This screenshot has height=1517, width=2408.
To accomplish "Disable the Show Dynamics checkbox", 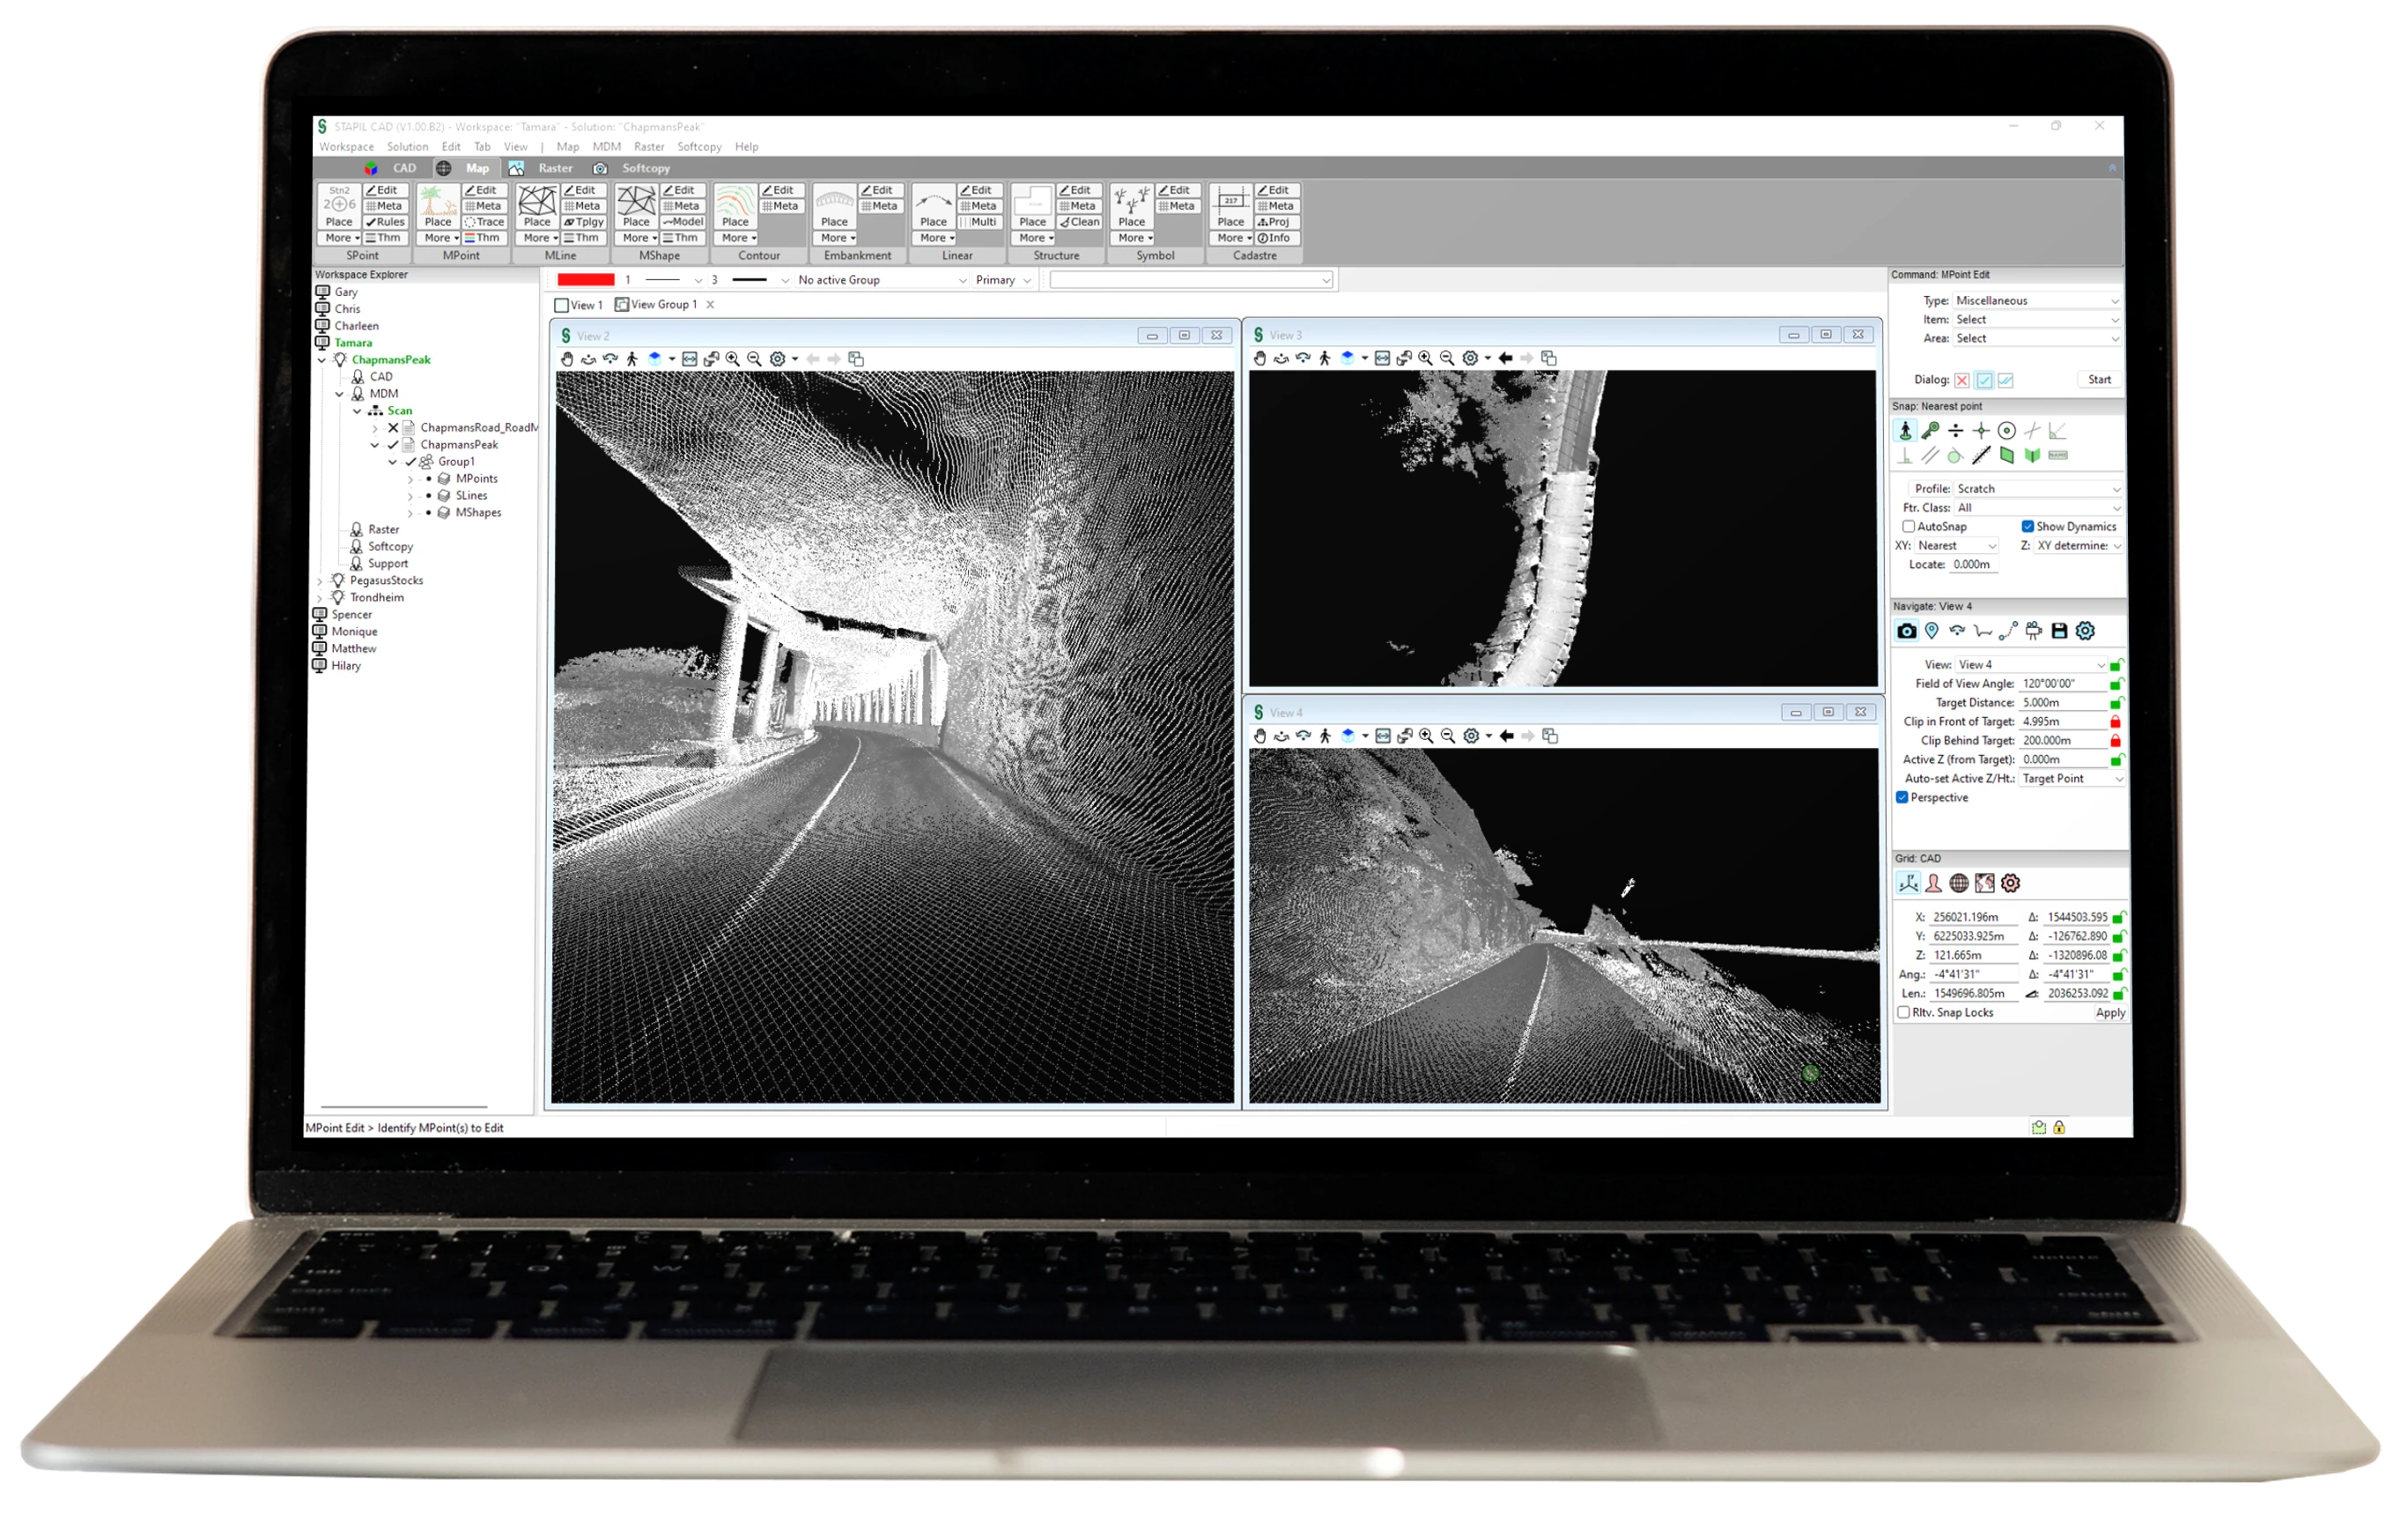I will [x=2028, y=525].
